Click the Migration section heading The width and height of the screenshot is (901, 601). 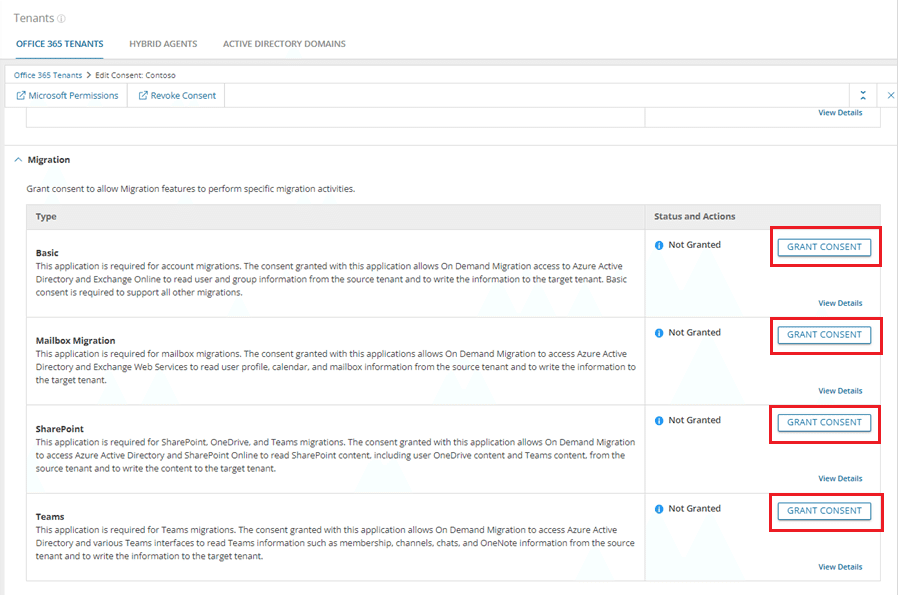pos(49,160)
